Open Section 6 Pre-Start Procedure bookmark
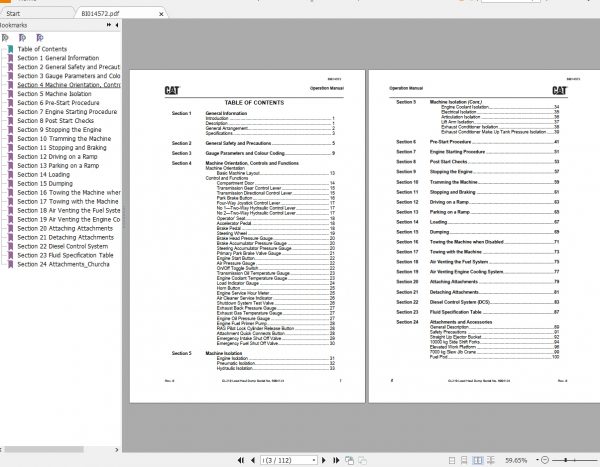600x467 pixels. 58,103
